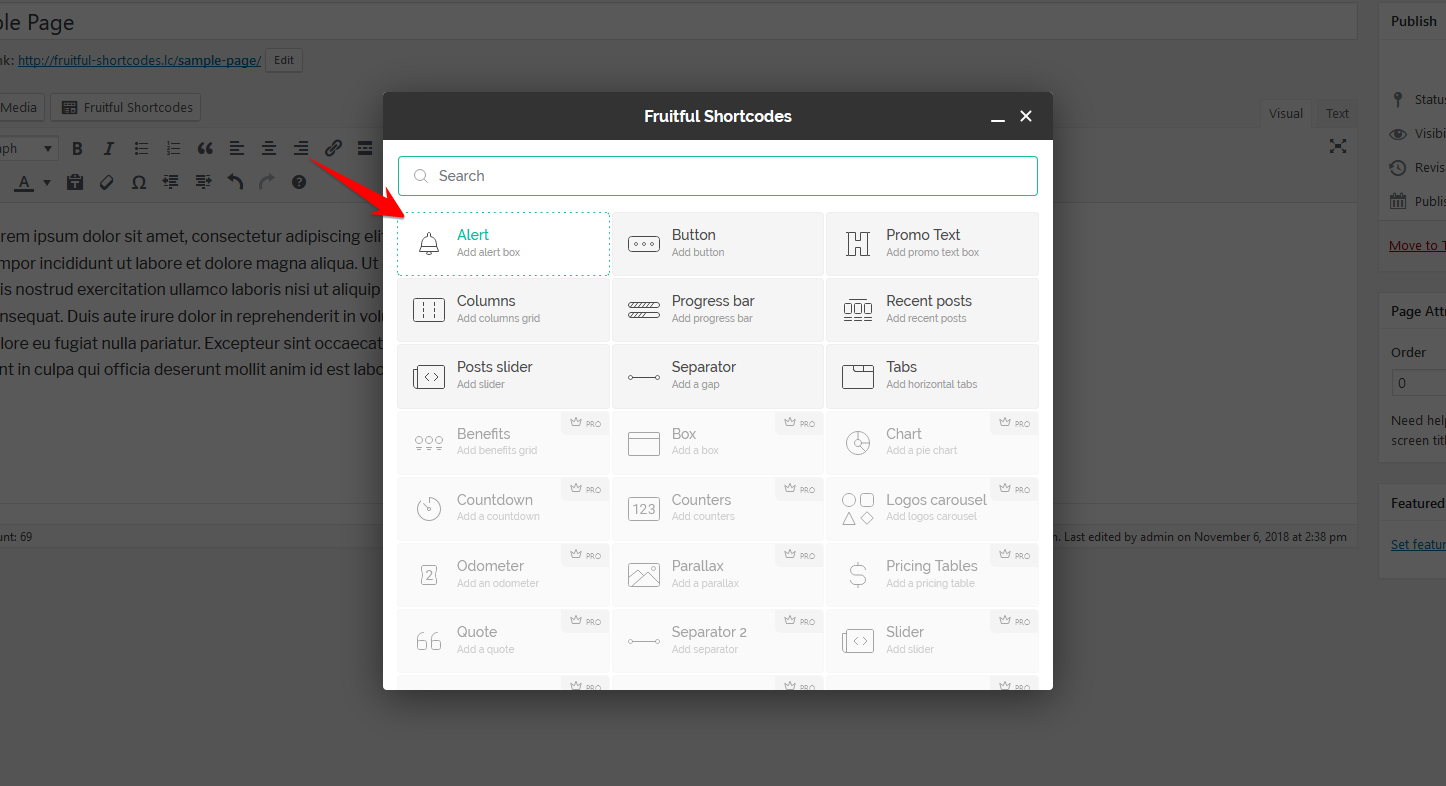Open the text color dropdown arrow
This screenshot has height=786, width=1446.
click(x=46, y=182)
